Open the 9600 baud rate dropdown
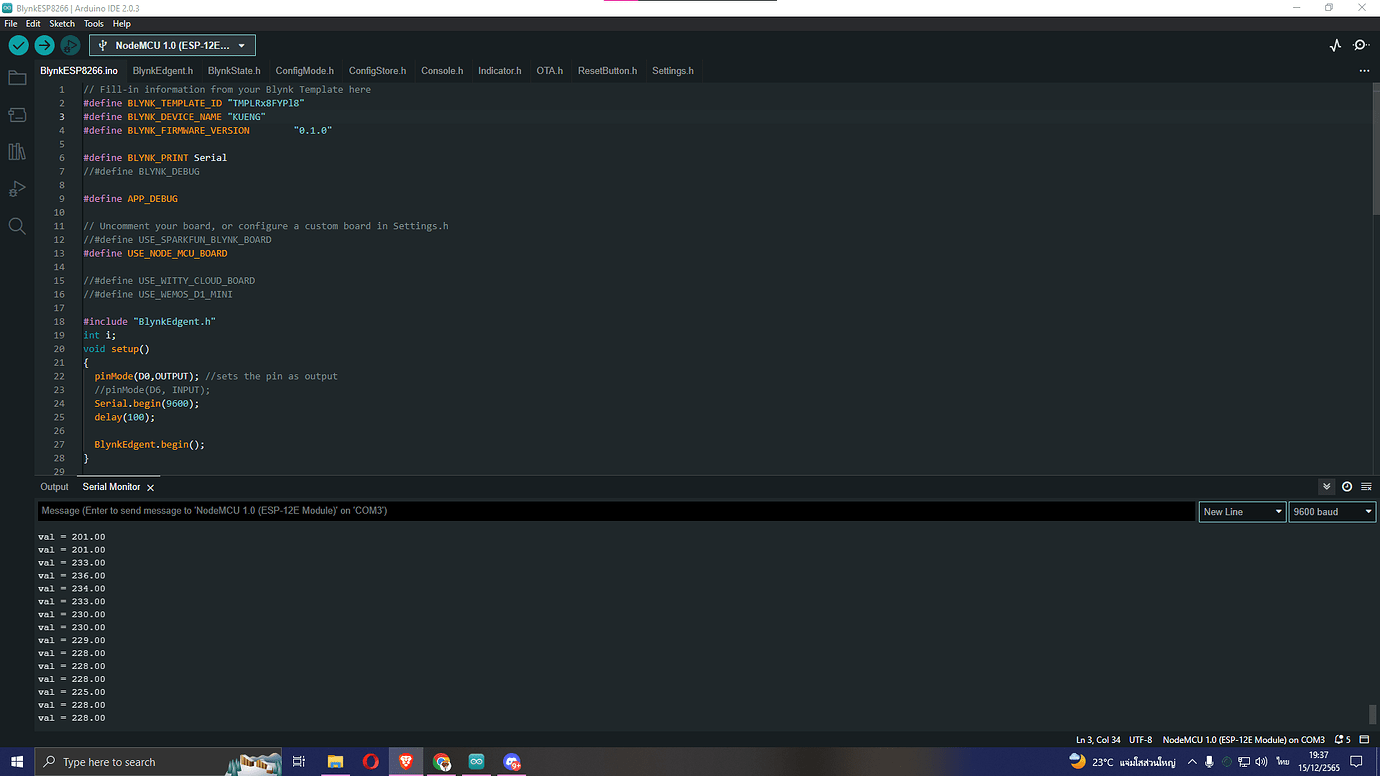The width and height of the screenshot is (1380, 776). tap(1332, 511)
